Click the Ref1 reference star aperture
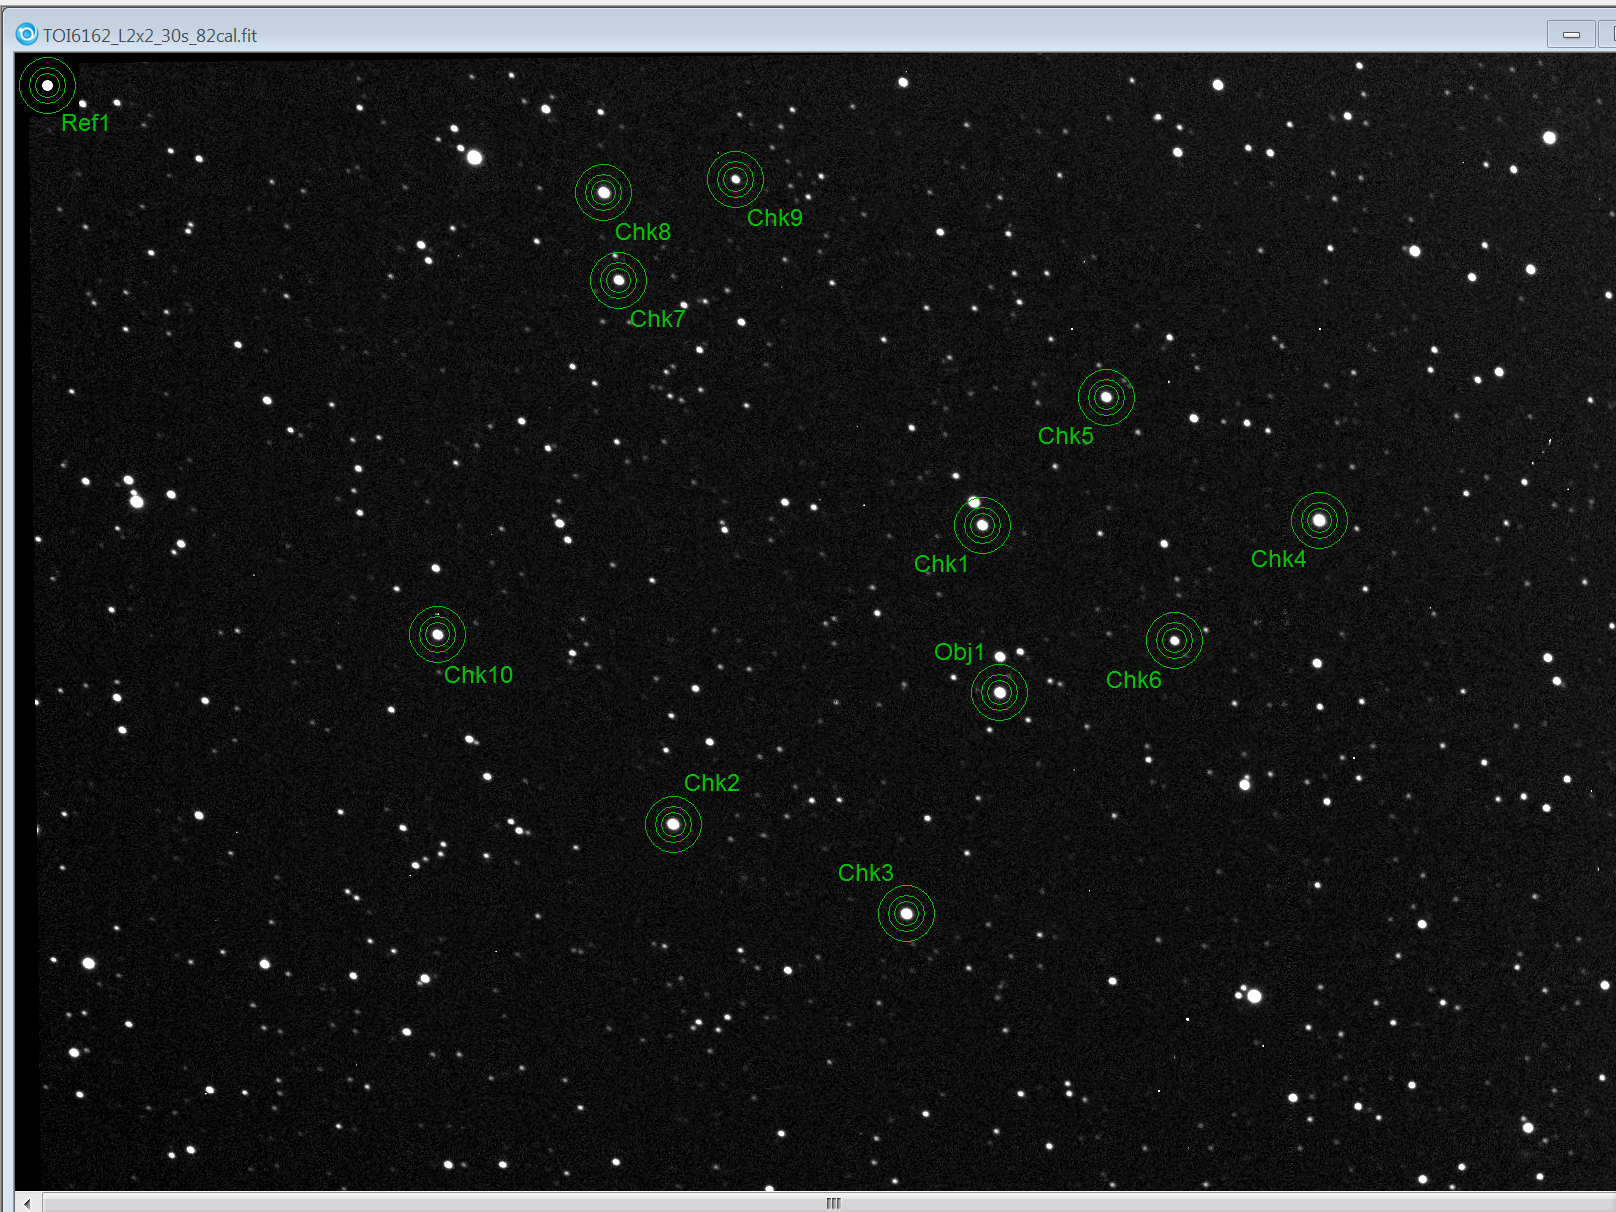1616x1212 pixels. [47, 86]
